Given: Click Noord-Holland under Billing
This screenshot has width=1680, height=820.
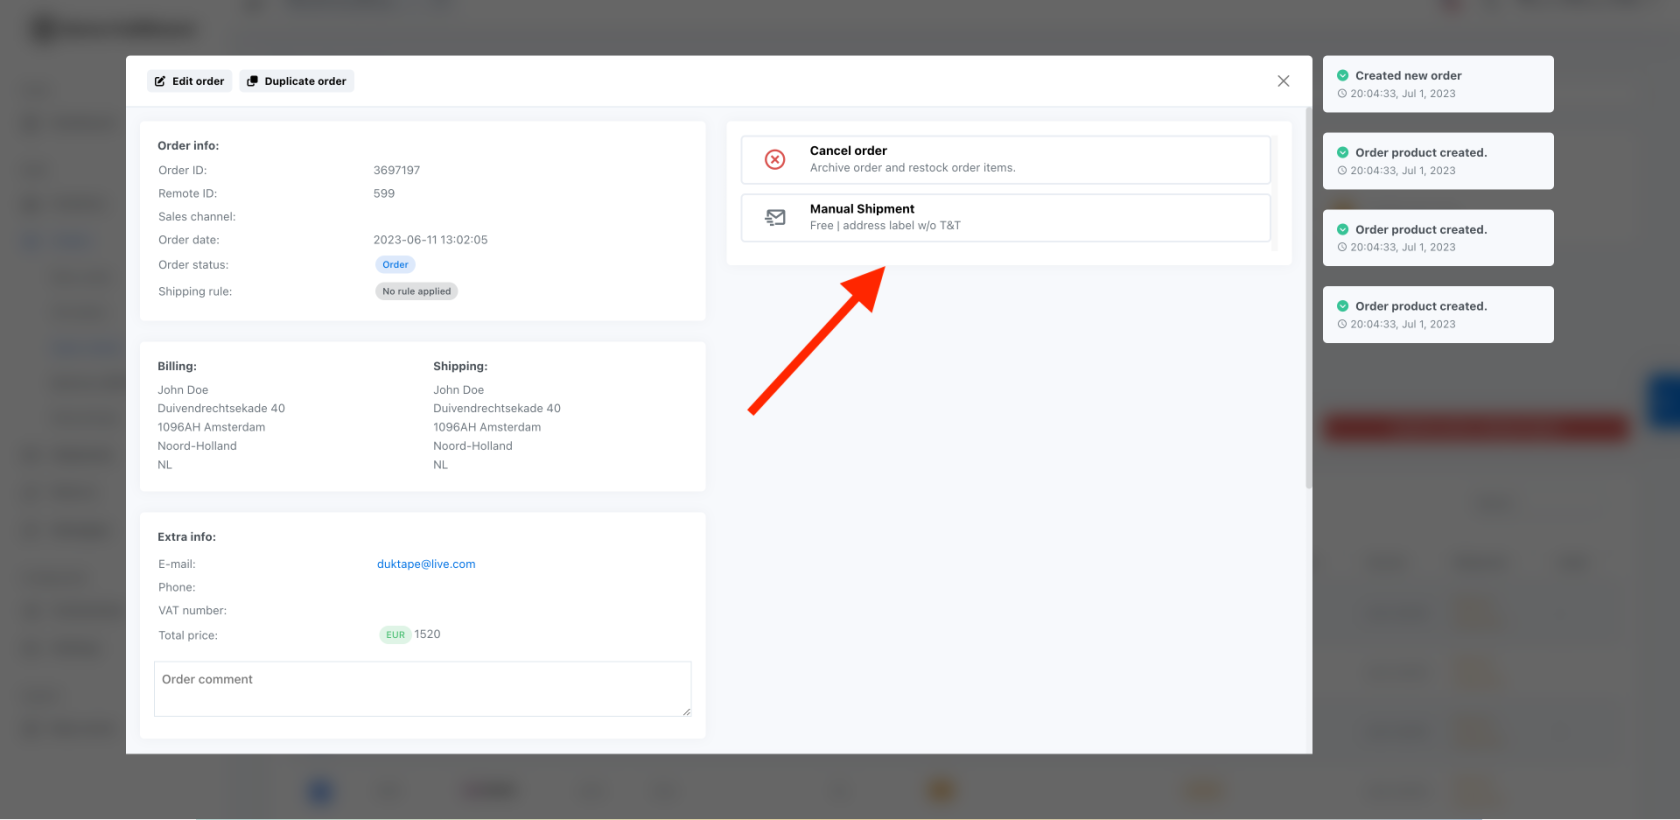Looking at the screenshot, I should [x=197, y=446].
